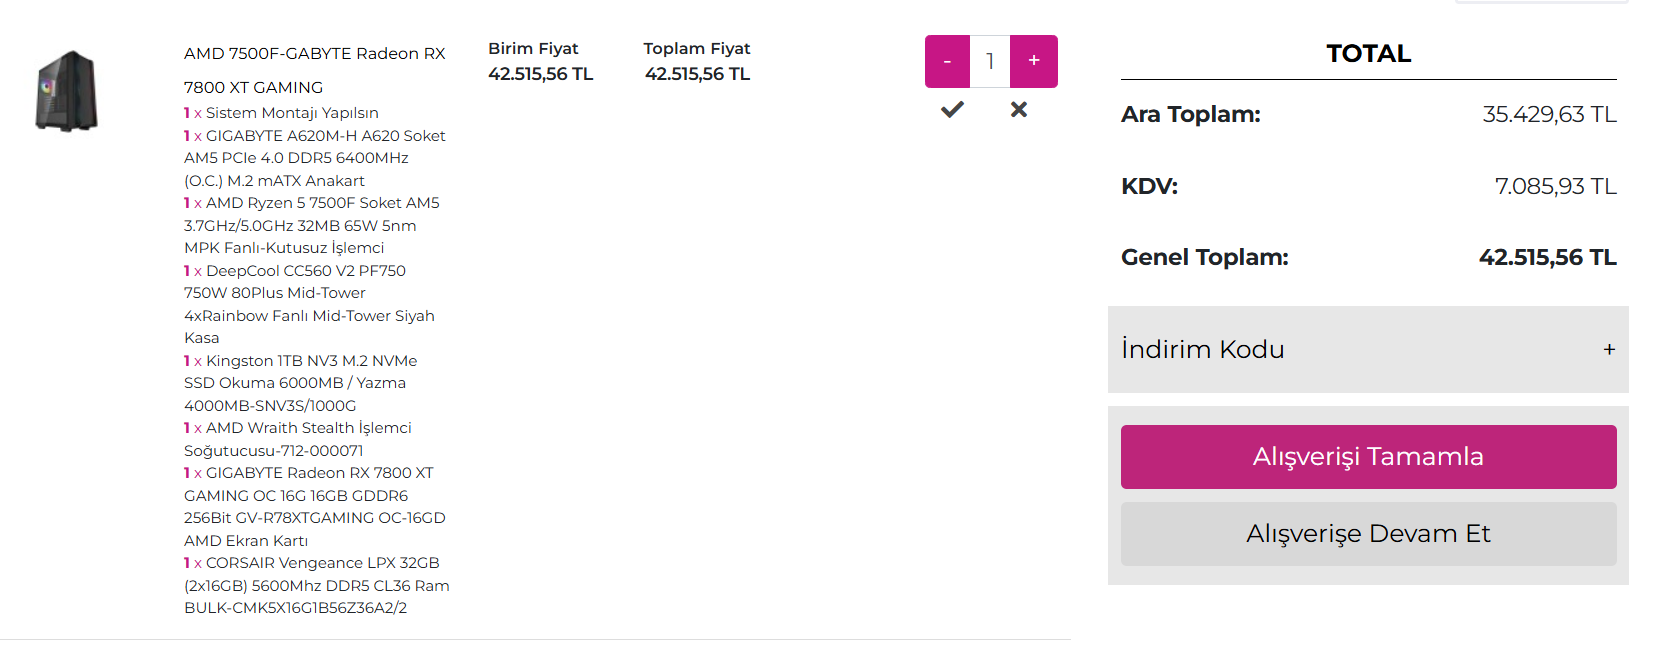Click the Genel Toplam amount
The height and width of the screenshot is (670, 1665).
point(1547,257)
